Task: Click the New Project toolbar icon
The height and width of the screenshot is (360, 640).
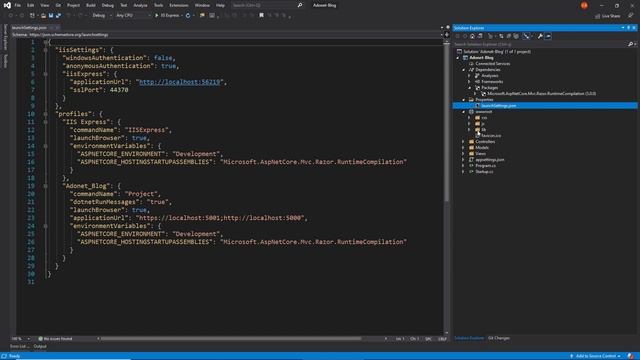Action: pyautogui.click(x=32, y=16)
